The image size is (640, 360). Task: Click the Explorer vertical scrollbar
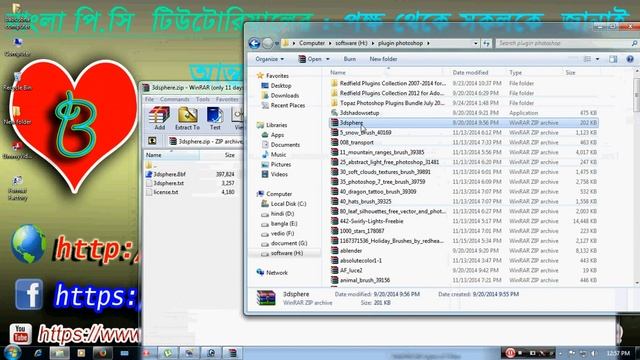click(637, 176)
